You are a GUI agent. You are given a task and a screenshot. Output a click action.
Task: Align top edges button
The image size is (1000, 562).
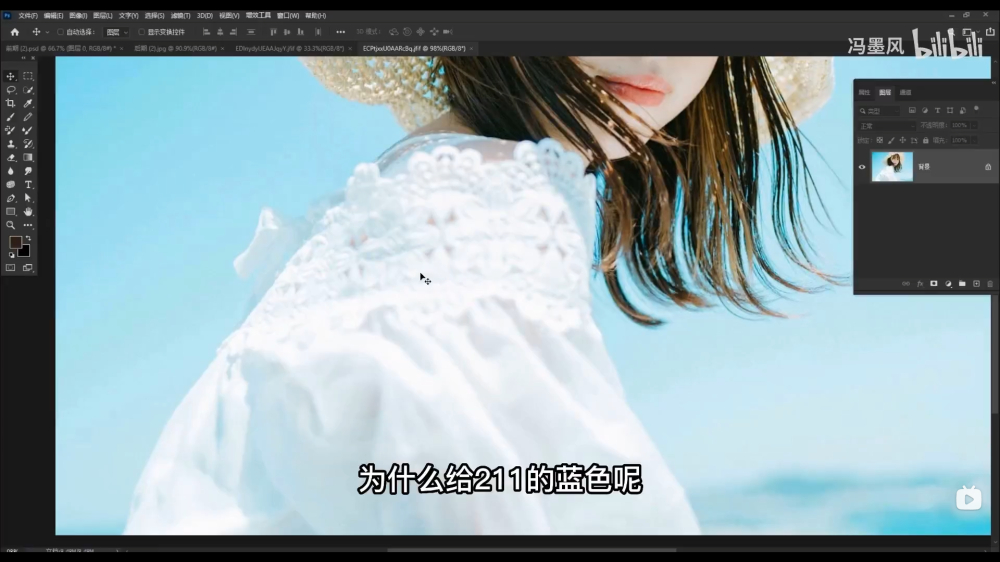point(273,32)
